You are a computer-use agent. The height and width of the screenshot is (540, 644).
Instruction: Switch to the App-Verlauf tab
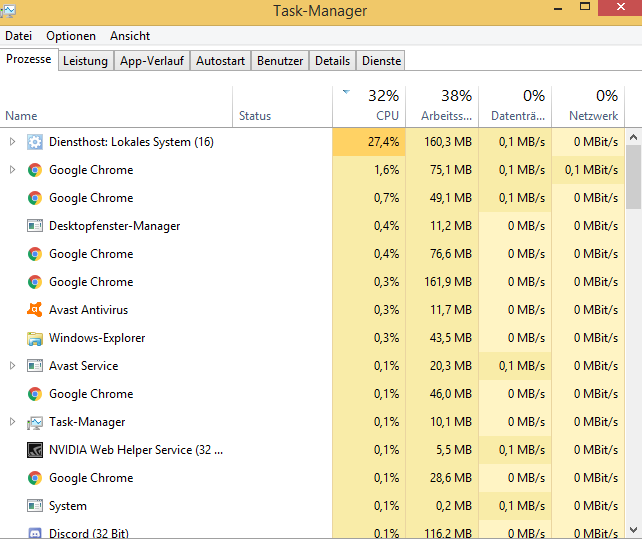click(152, 61)
